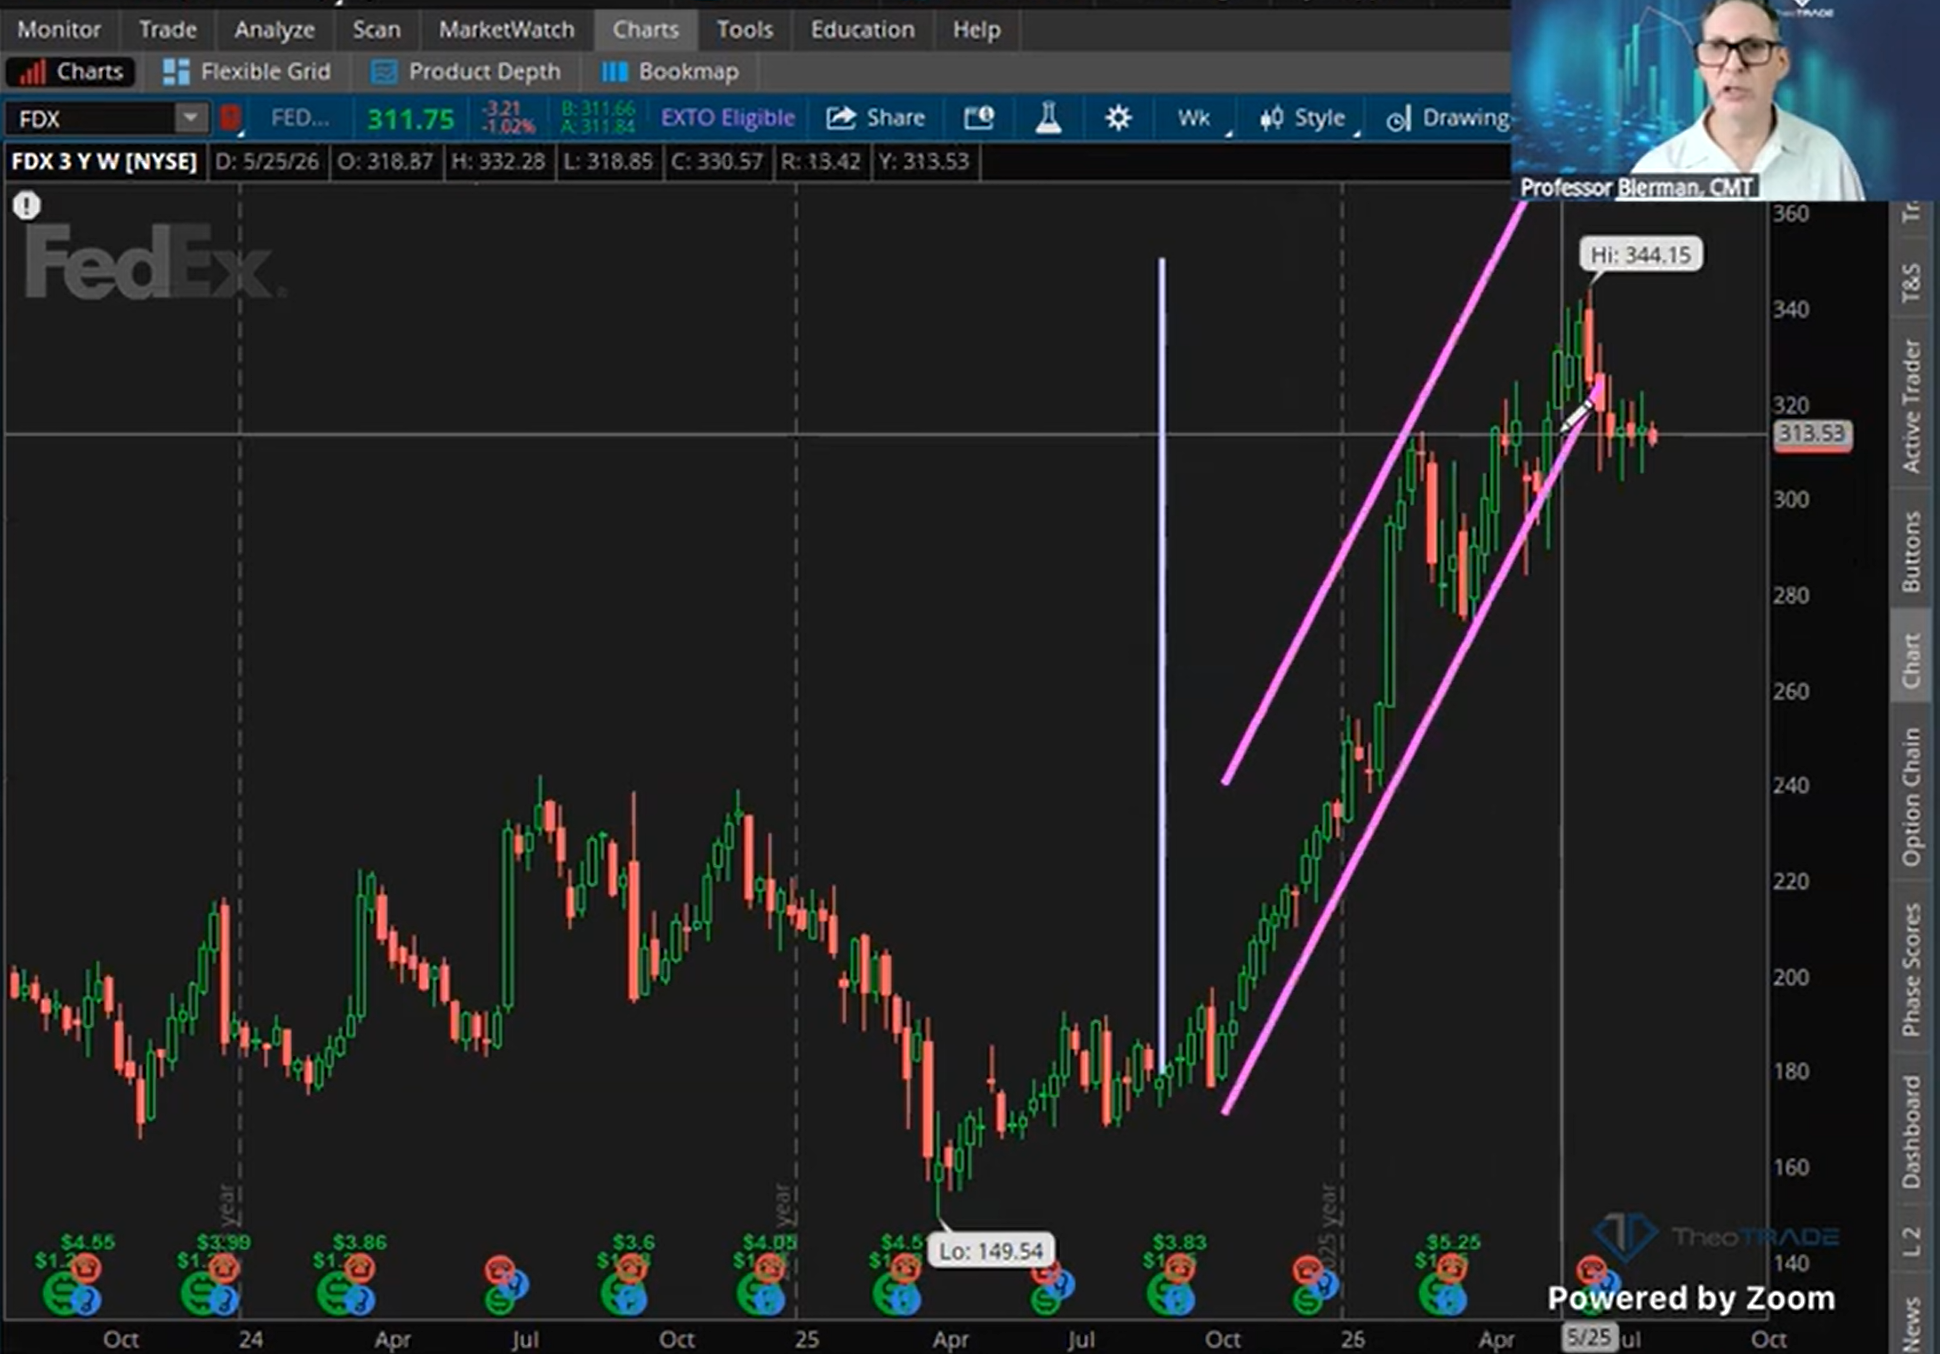Toggle the L2 sidebar panel

tap(1912, 1241)
